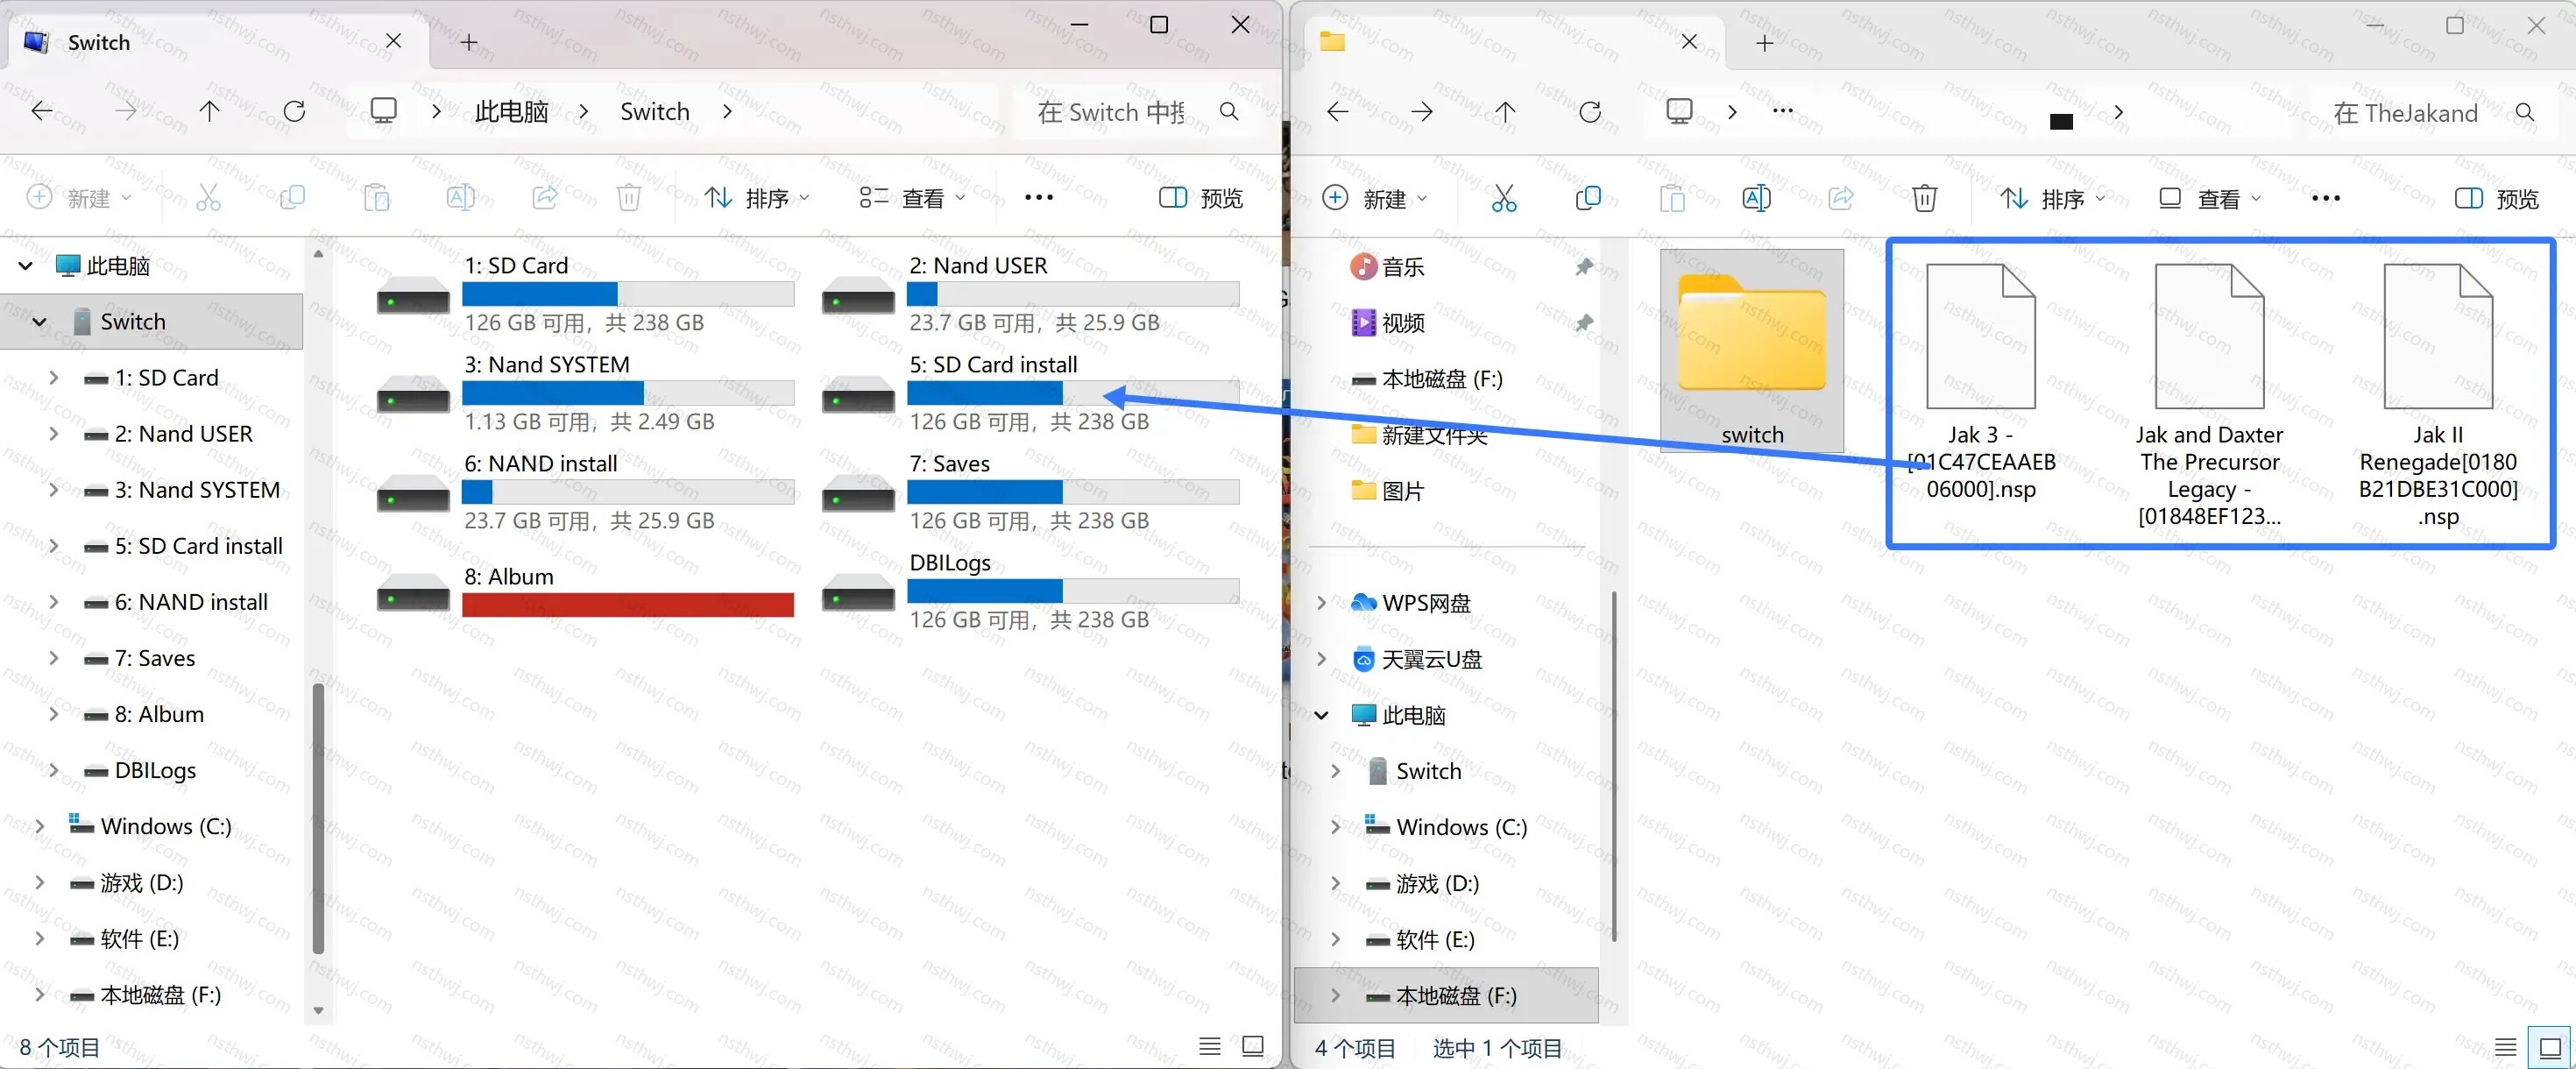Collapse the Switch node in left tree
Image resolution: width=2576 pixels, height=1069 pixels.
(39, 322)
